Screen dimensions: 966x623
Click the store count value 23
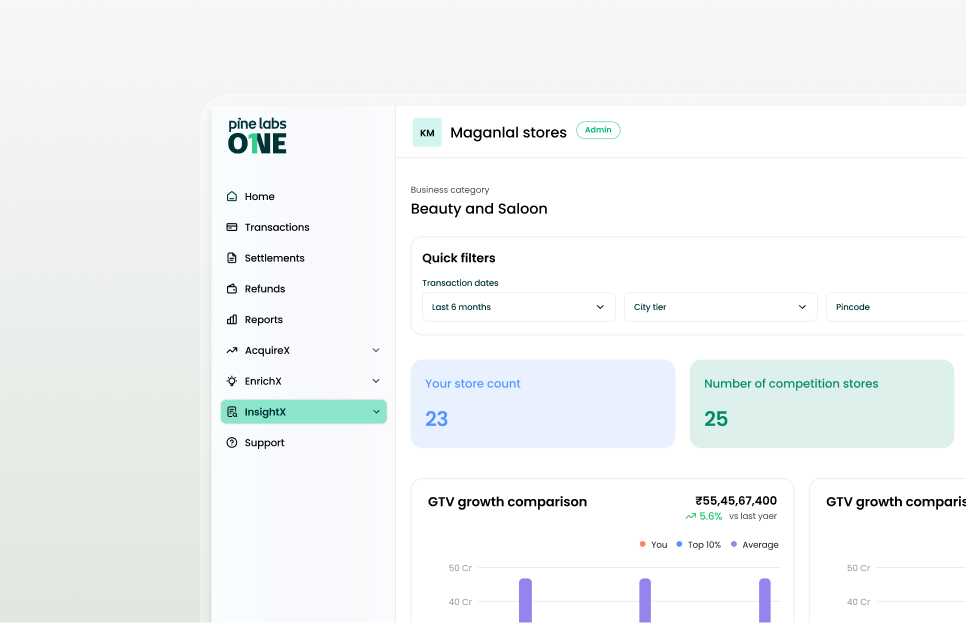[436, 419]
